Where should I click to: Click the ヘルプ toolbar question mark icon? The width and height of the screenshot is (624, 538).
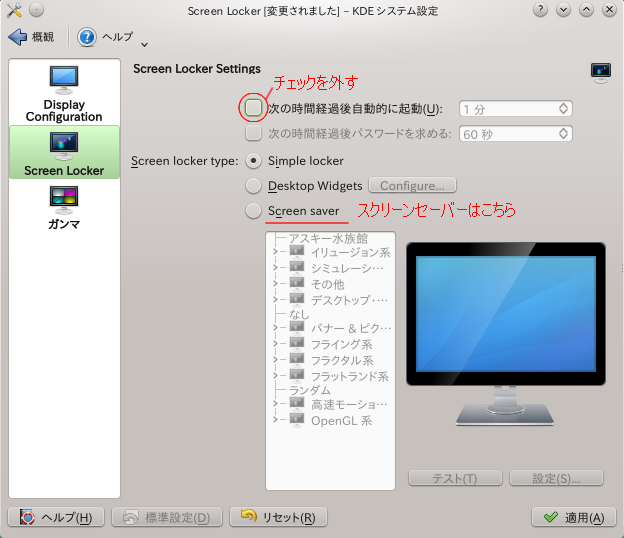tap(87, 37)
